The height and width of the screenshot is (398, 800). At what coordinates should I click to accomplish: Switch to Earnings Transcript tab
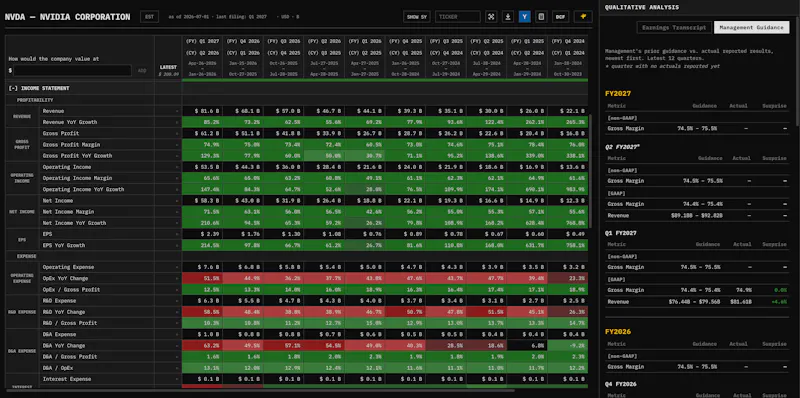coord(674,28)
